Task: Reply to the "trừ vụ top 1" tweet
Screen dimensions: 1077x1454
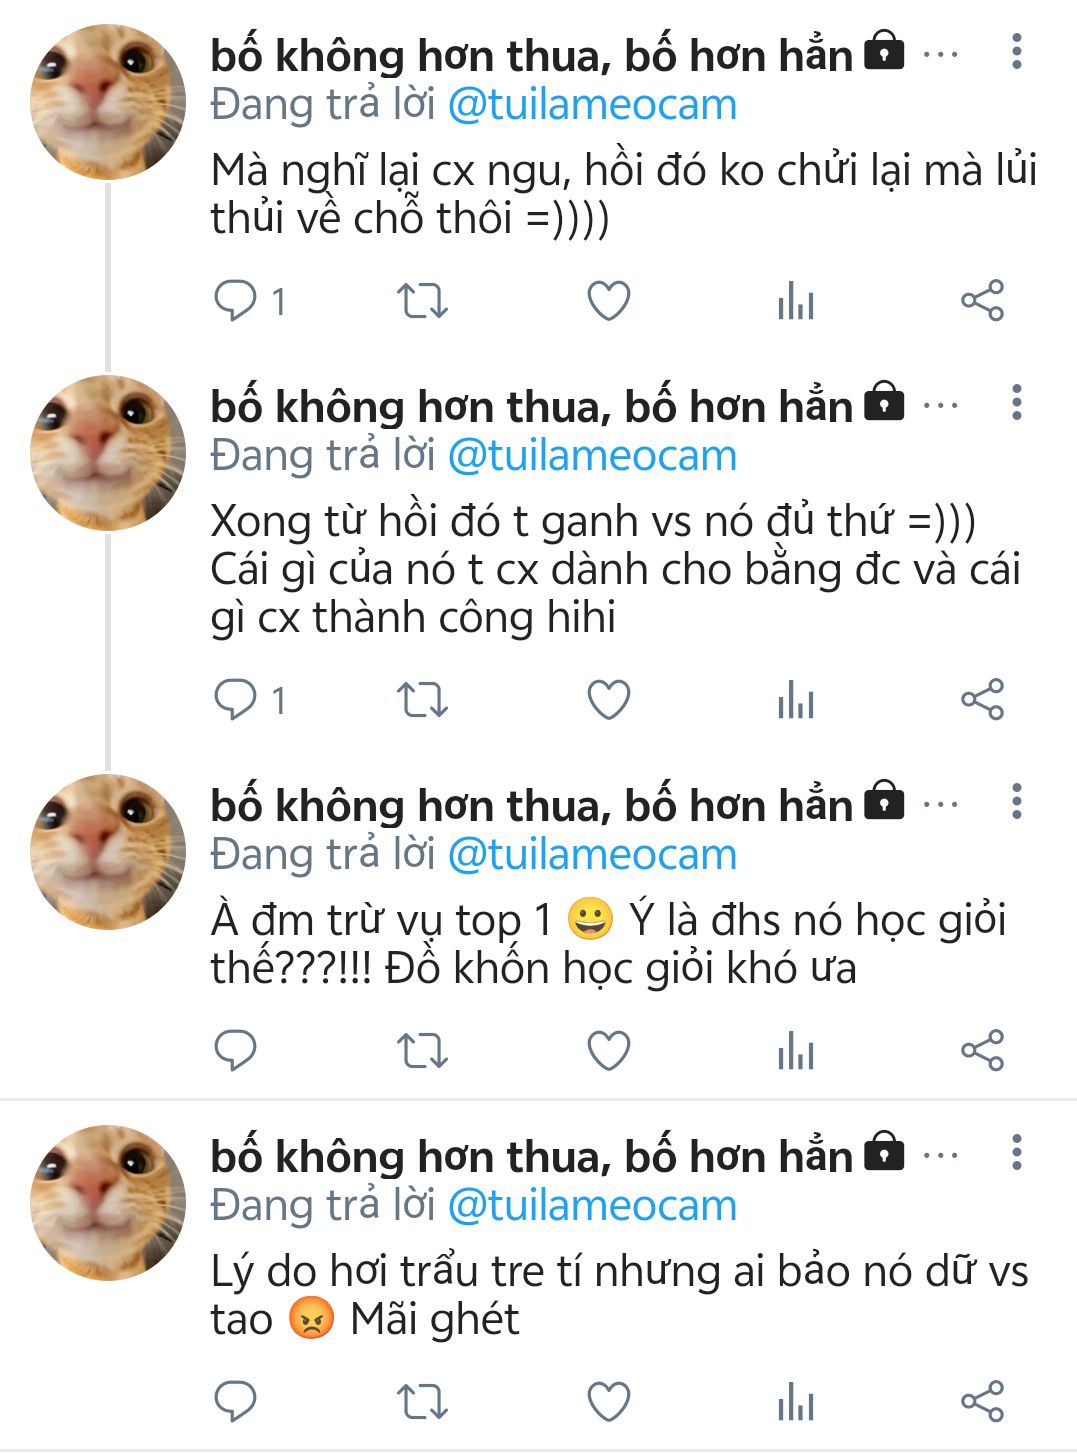Action: (x=236, y=1050)
